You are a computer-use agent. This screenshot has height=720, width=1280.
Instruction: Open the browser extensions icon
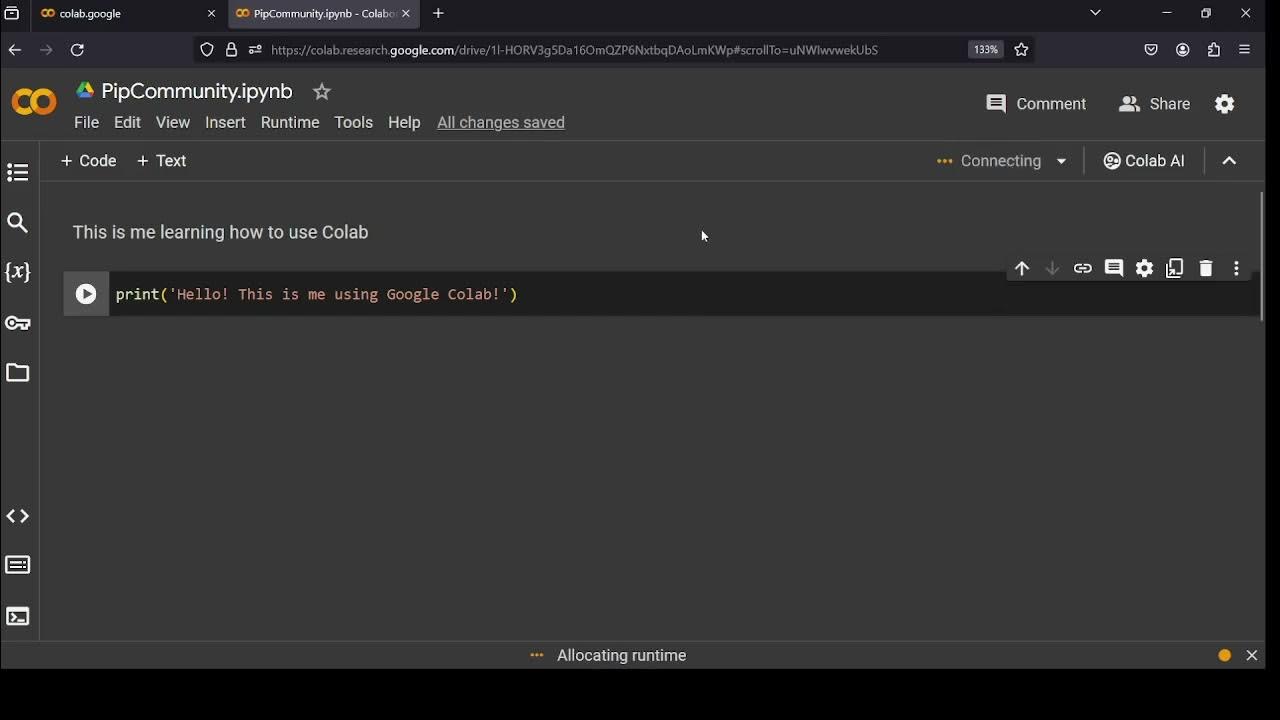(x=1214, y=50)
